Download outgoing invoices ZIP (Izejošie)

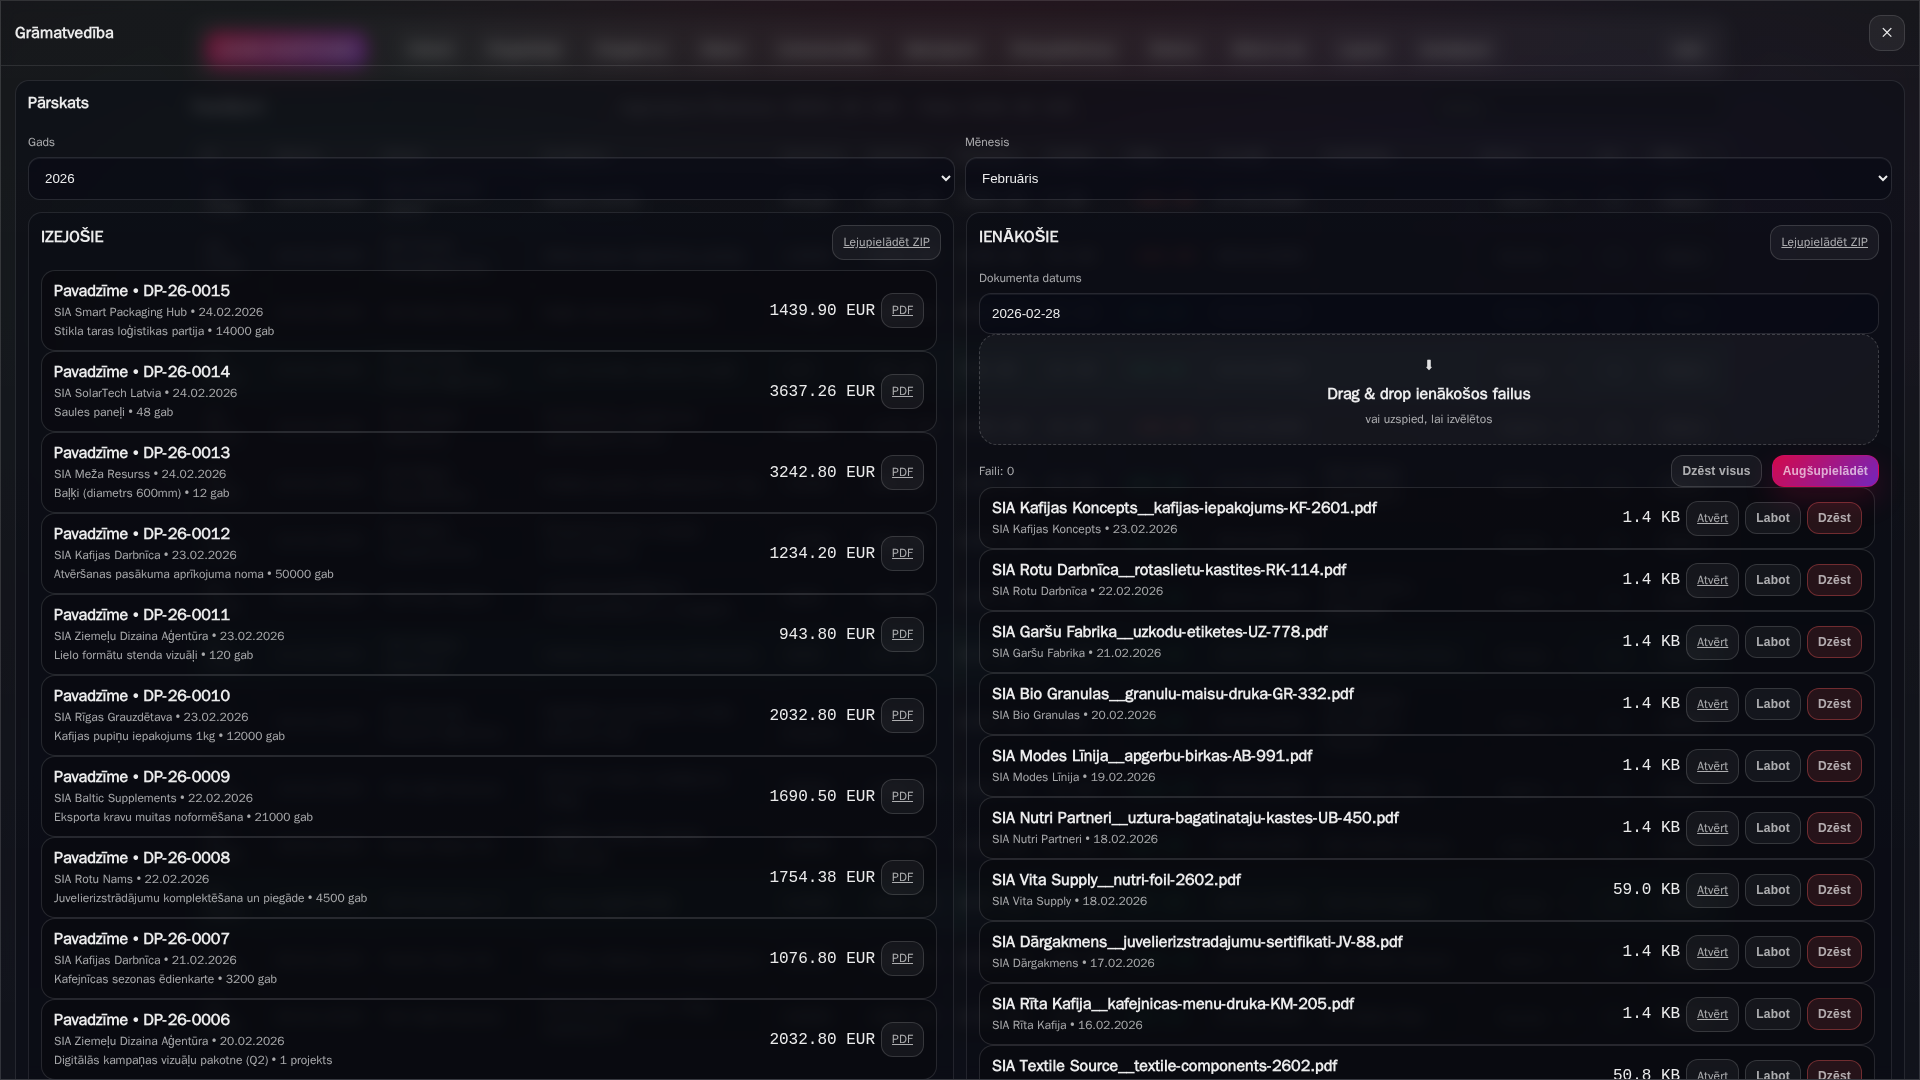pyautogui.click(x=885, y=242)
